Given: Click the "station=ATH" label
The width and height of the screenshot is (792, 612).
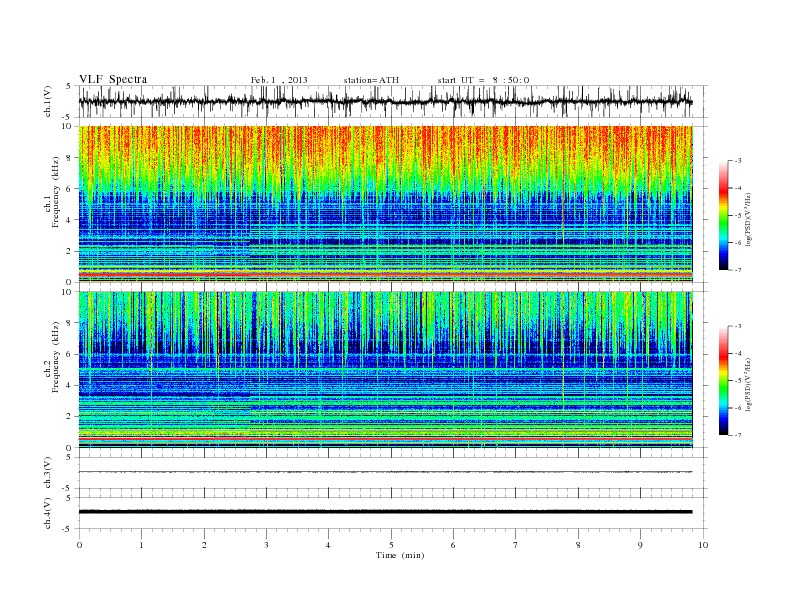Looking at the screenshot, I should (x=371, y=80).
